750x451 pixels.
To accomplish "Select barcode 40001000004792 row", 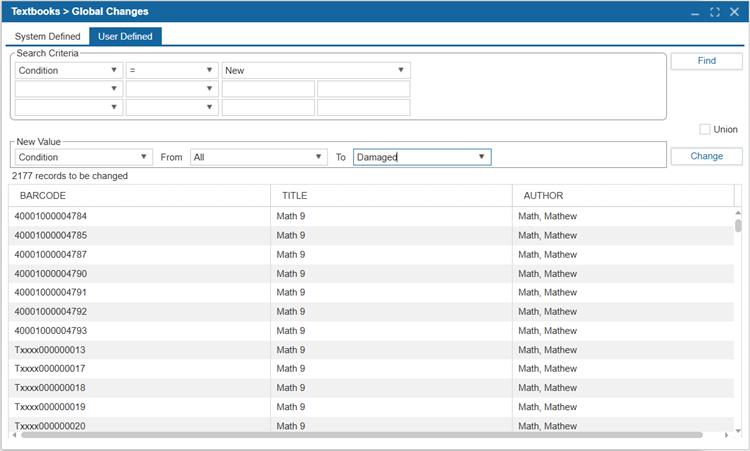I will click(371, 311).
